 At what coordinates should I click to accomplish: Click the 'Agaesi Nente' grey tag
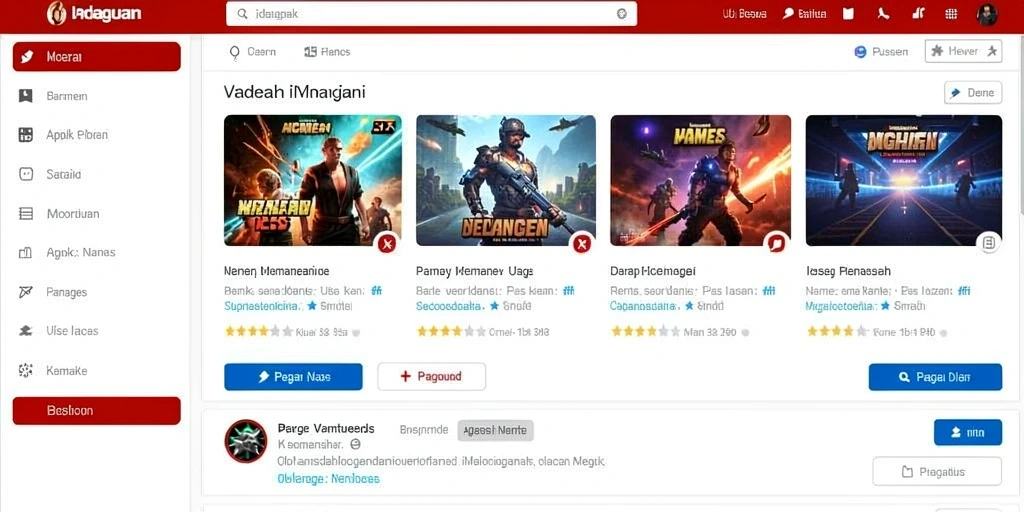tap(496, 430)
